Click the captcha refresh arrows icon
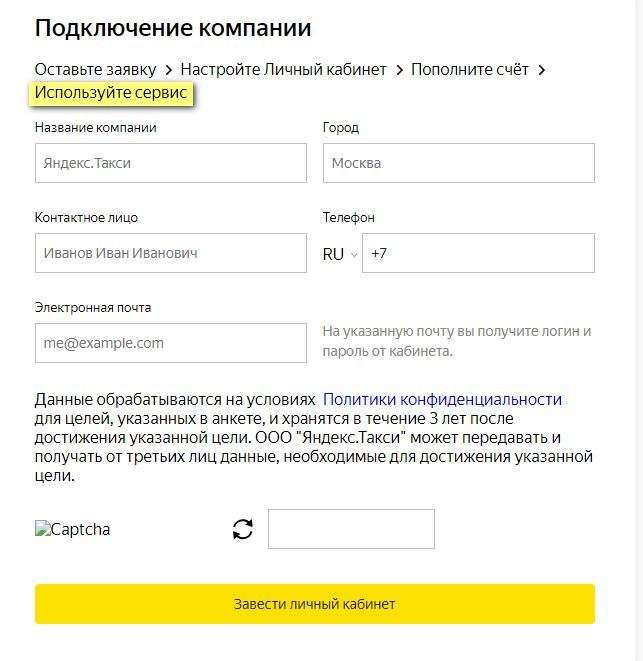This screenshot has height=661, width=643. click(x=243, y=530)
